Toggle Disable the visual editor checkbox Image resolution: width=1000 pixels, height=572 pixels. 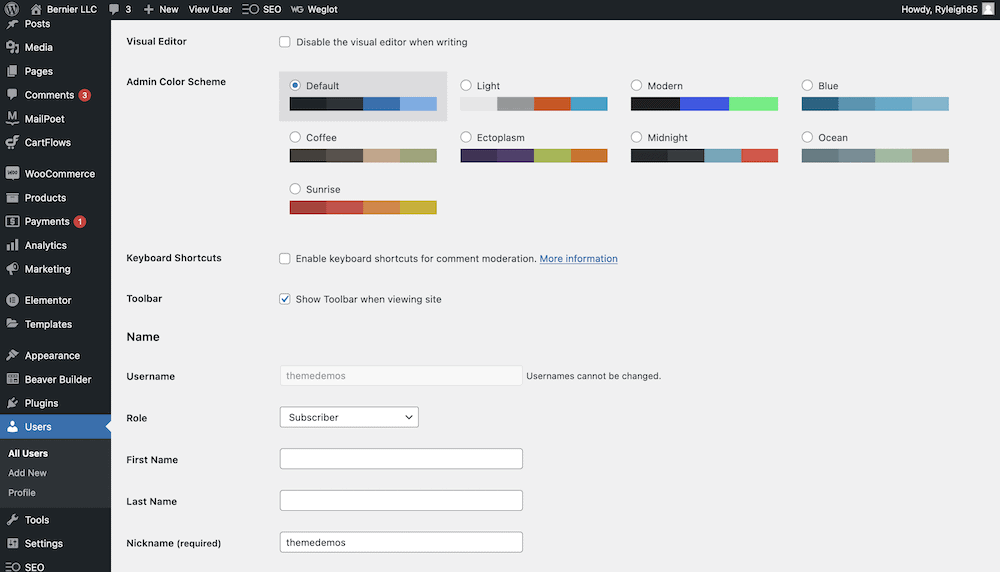284,41
